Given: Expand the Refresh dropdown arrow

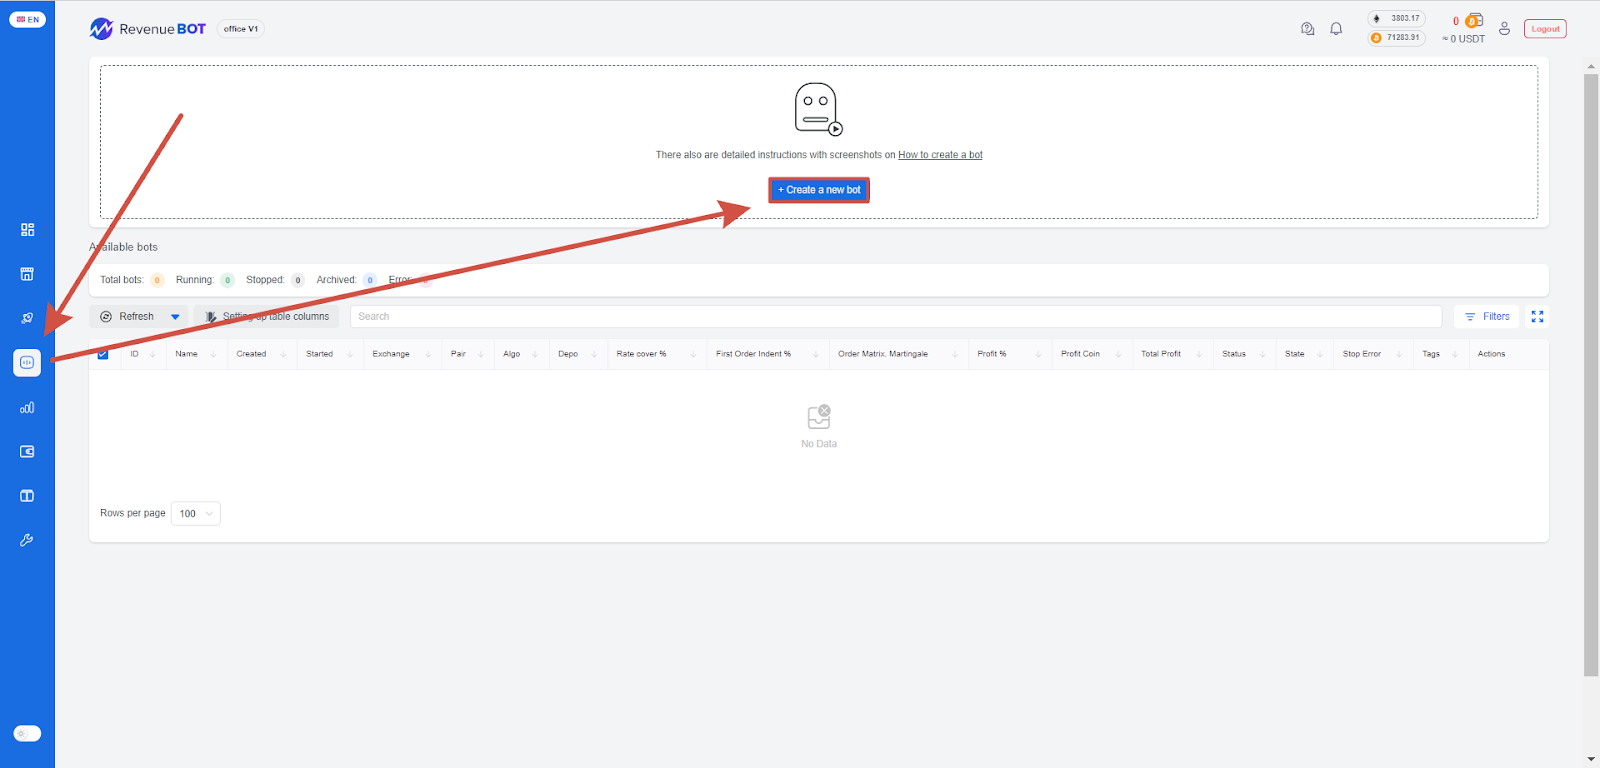Looking at the screenshot, I should [175, 317].
